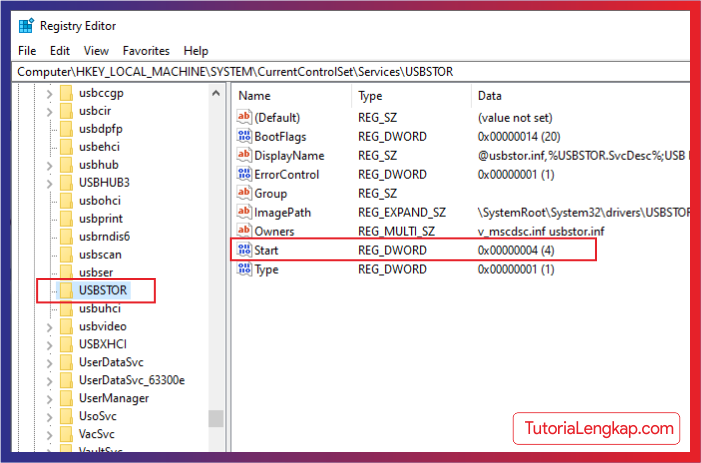
Task: Click the REG_EXPAND_SZ type cell
Action: pyautogui.click(x=402, y=212)
